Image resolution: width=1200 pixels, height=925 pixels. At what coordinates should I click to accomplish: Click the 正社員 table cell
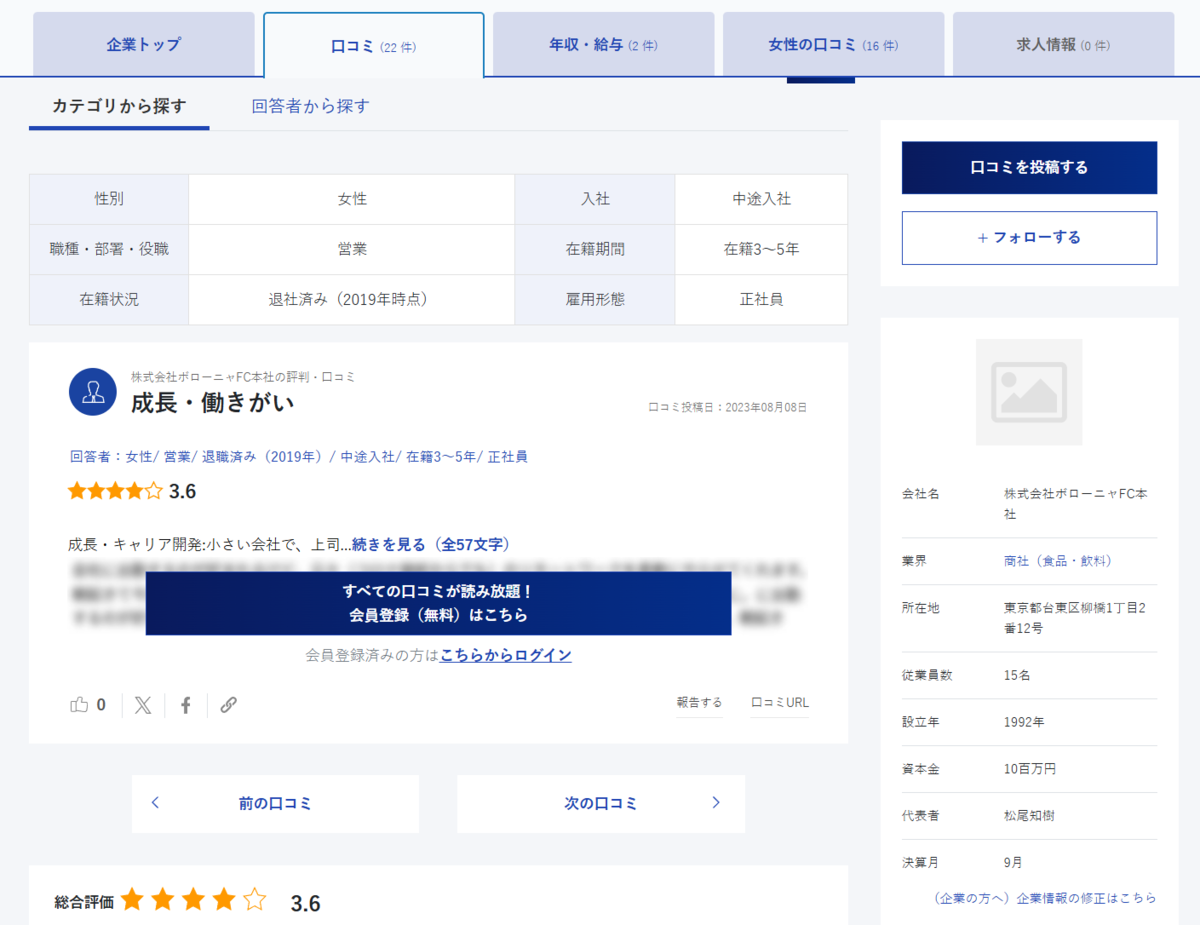coord(761,300)
